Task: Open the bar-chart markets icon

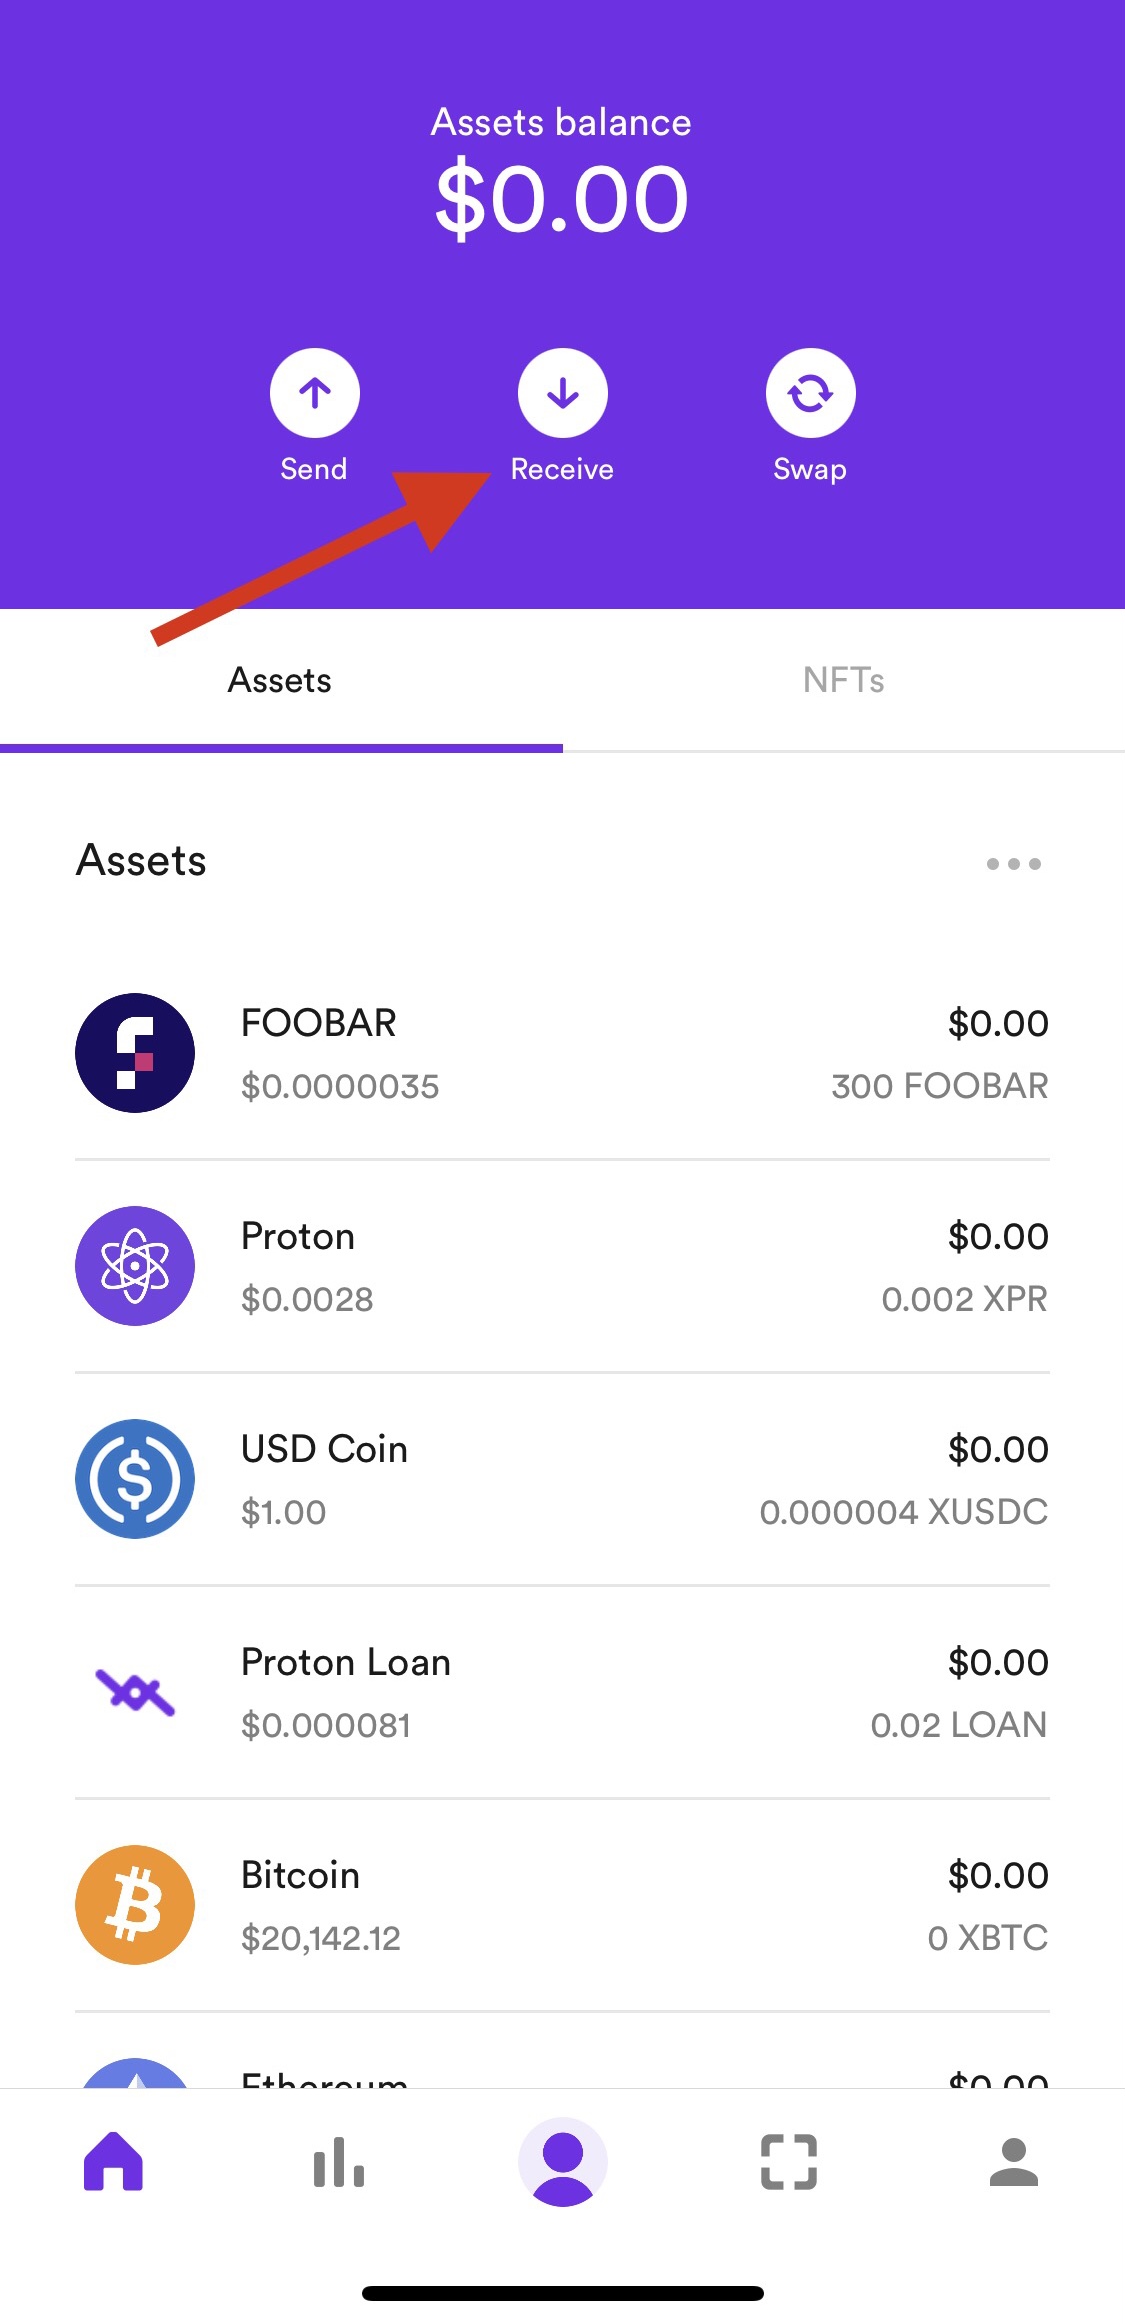Action: click(x=339, y=2162)
